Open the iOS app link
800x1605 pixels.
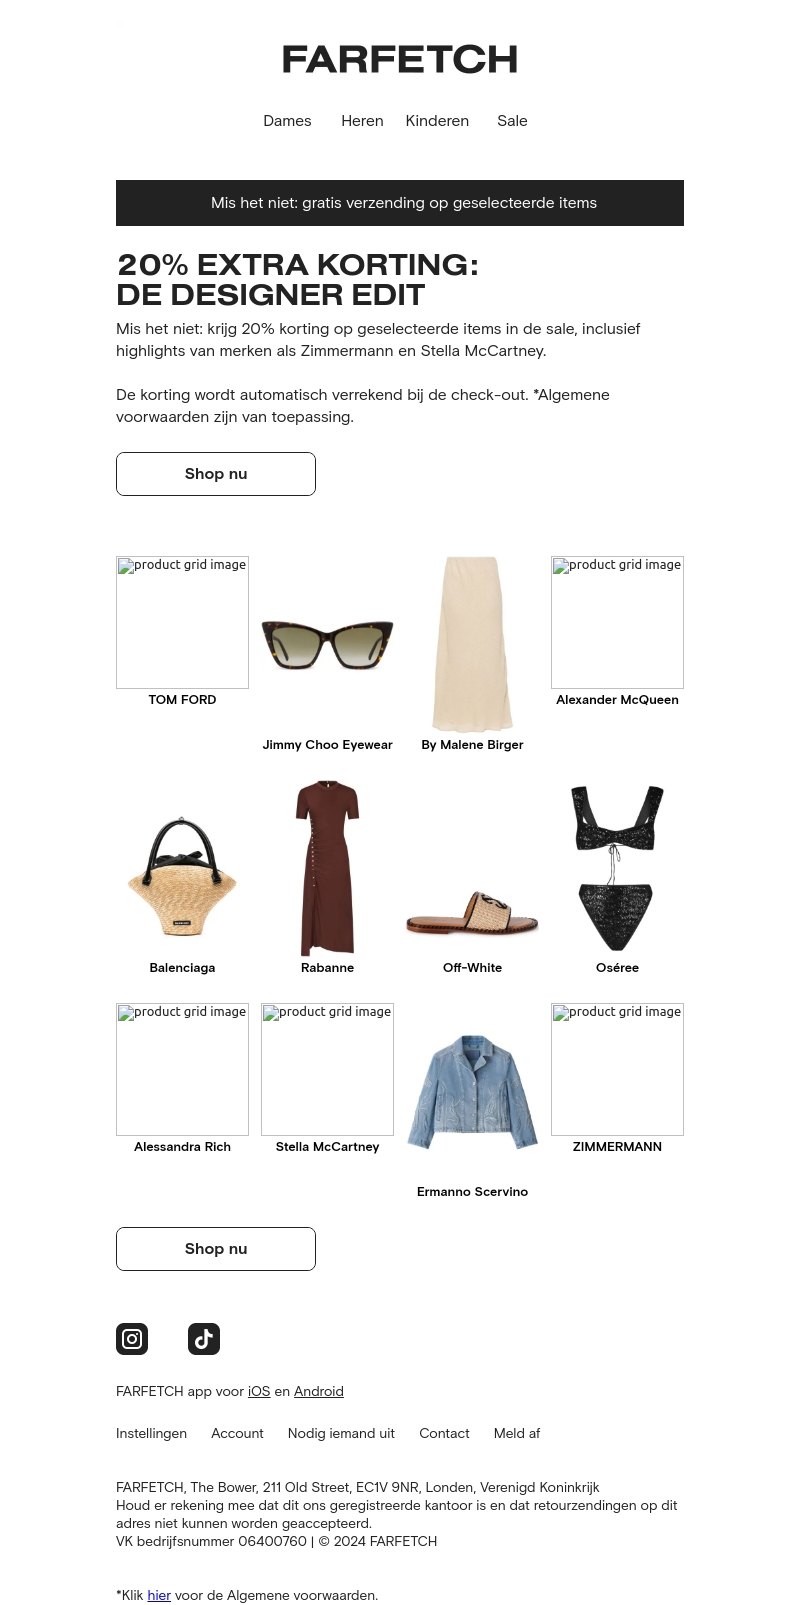click(259, 1391)
